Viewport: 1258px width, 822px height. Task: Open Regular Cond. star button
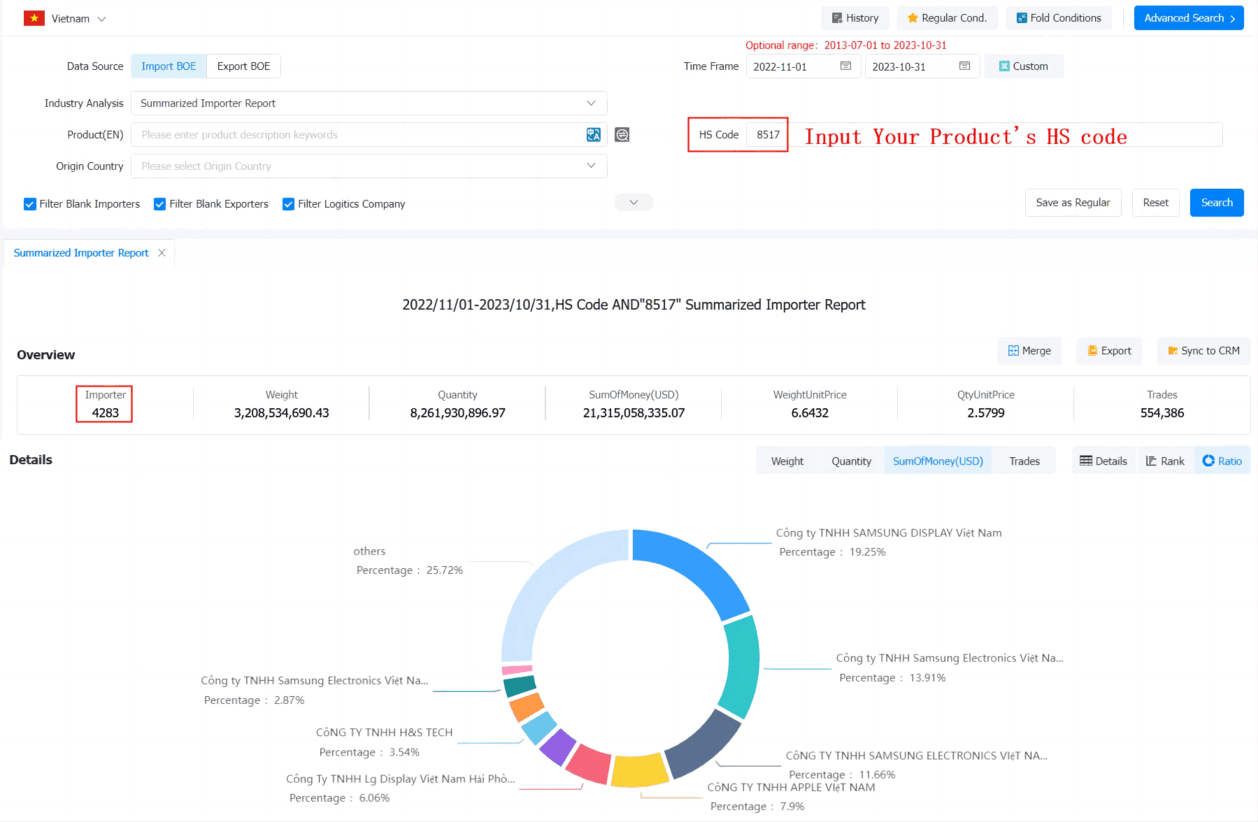click(x=947, y=18)
